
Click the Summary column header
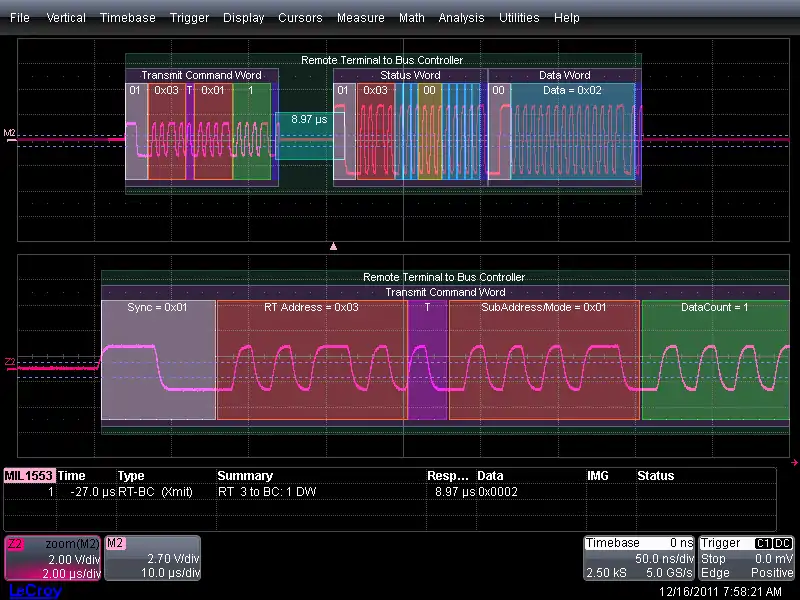244,476
